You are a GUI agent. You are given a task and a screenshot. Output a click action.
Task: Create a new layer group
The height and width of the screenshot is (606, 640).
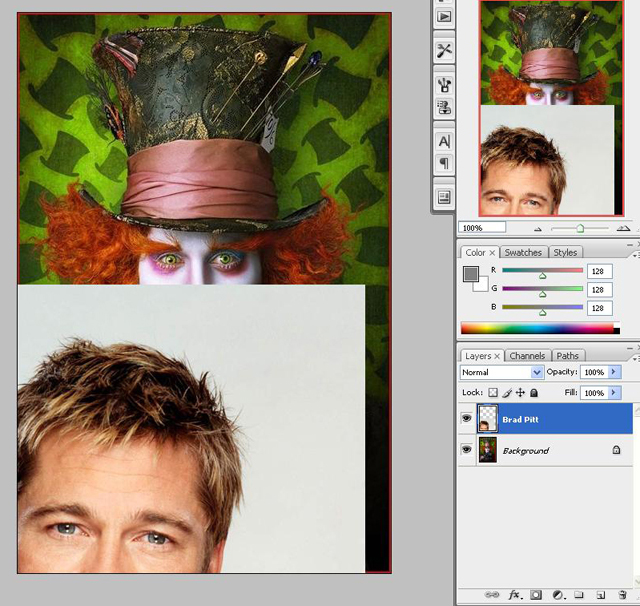[x=579, y=595]
